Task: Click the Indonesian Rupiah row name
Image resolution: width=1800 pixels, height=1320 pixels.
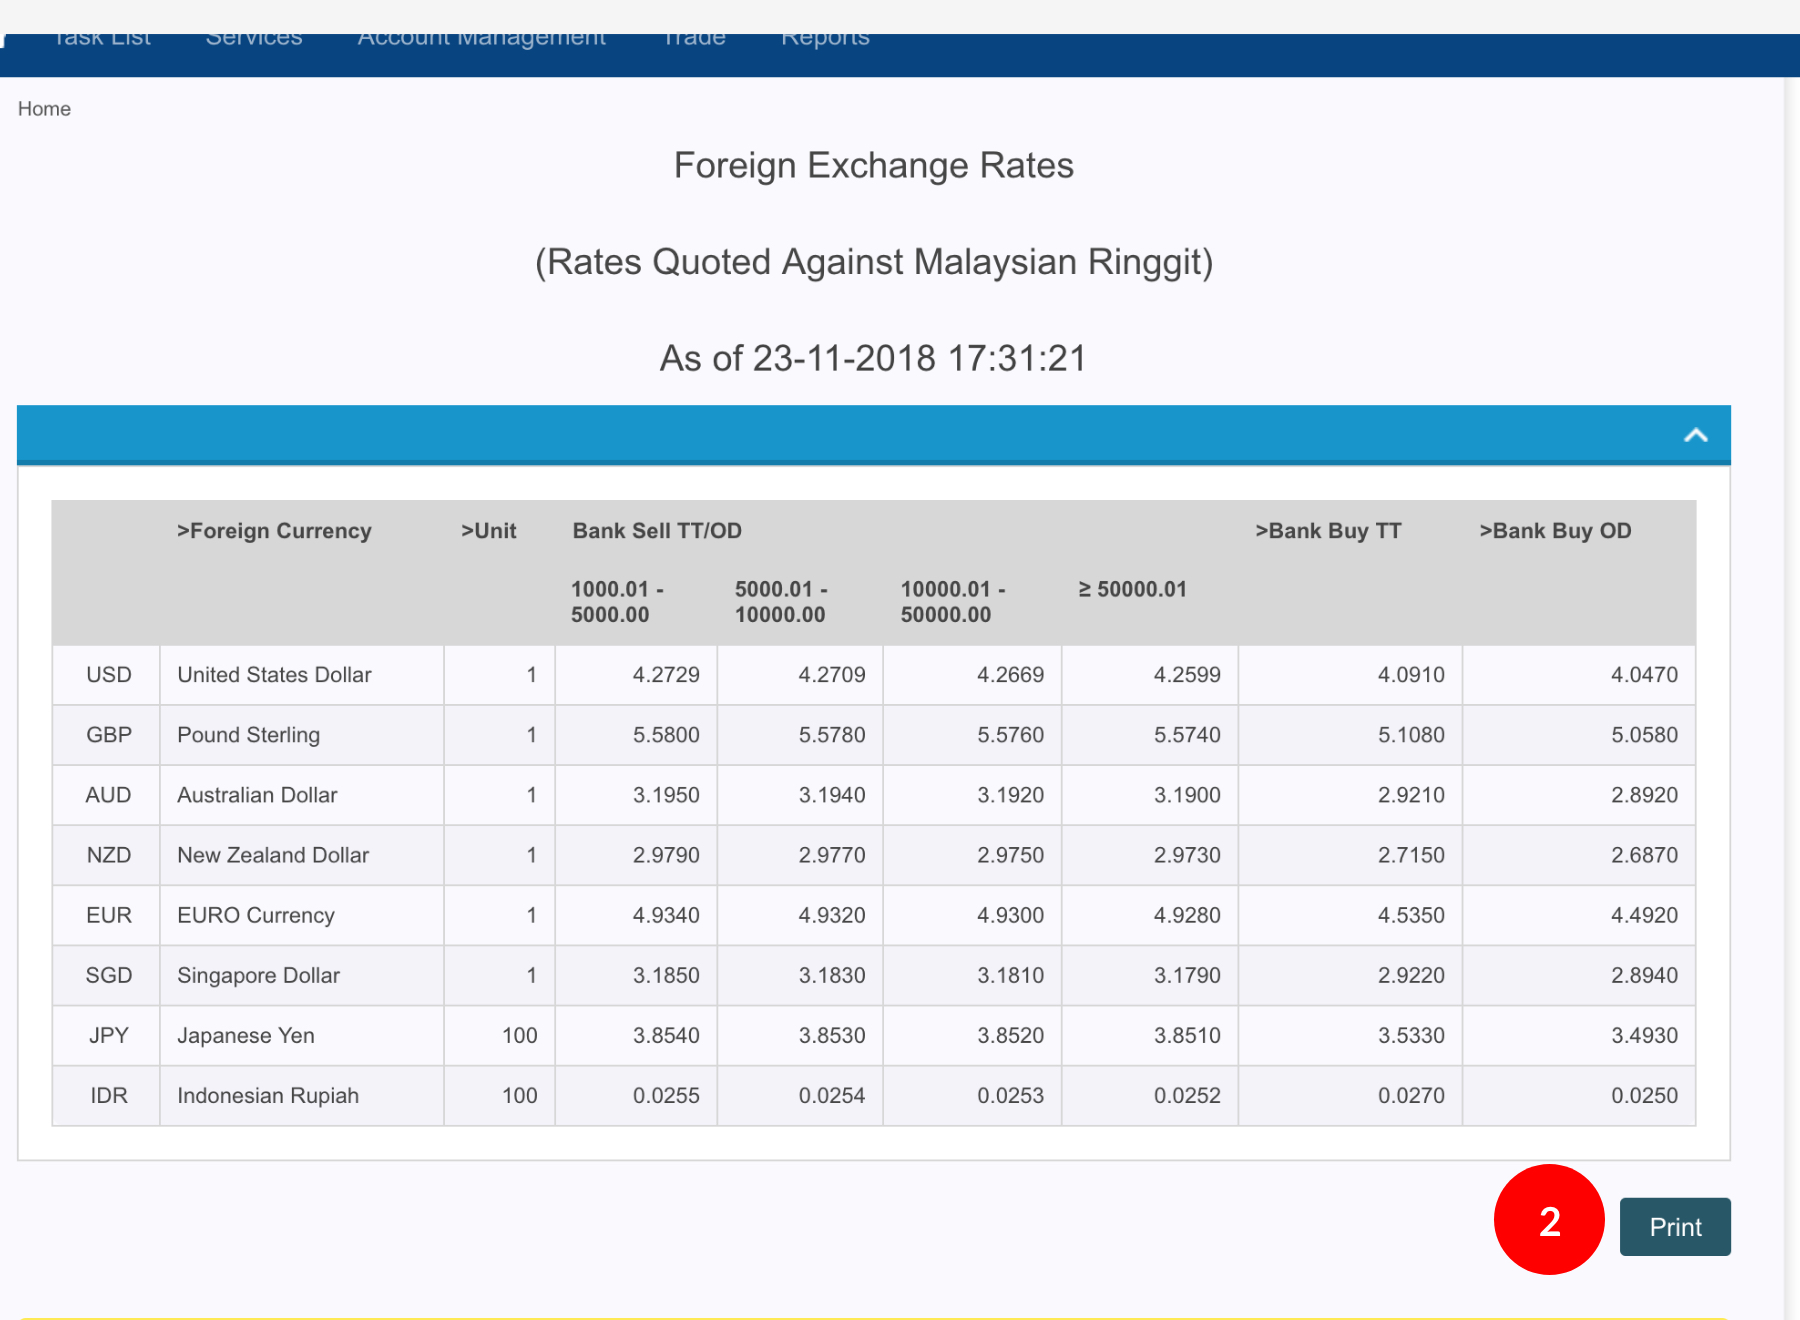Action: click(x=267, y=1095)
